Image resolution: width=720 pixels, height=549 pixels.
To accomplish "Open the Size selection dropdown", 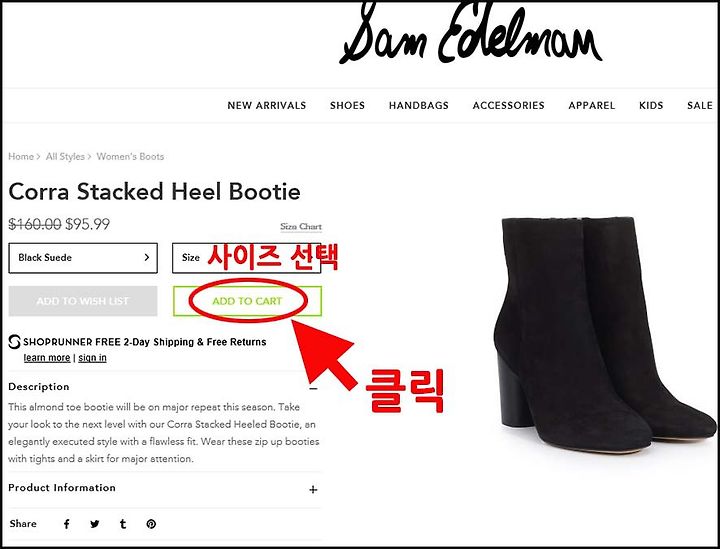I will pyautogui.click(x=247, y=258).
